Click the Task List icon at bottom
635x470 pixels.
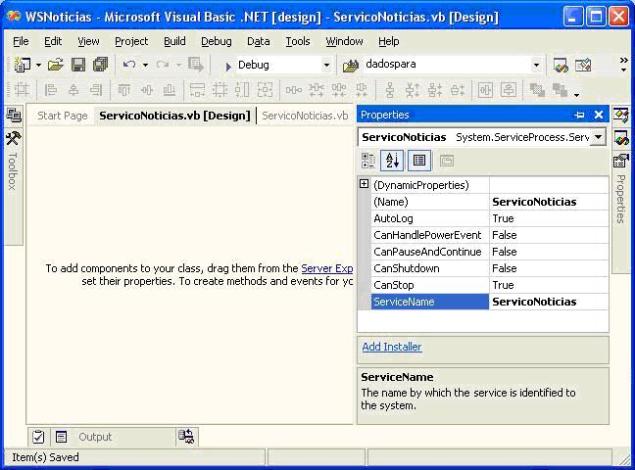(39, 436)
